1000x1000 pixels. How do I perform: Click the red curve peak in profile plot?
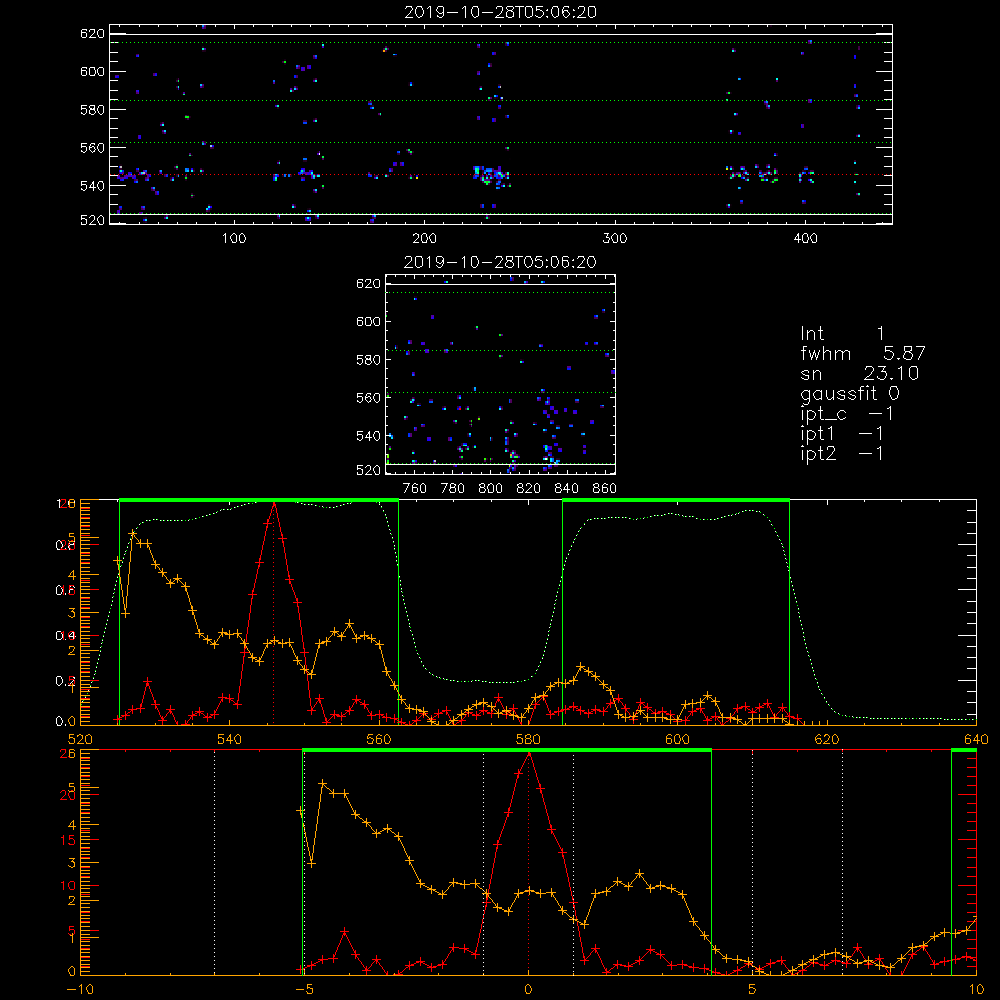click(x=274, y=504)
